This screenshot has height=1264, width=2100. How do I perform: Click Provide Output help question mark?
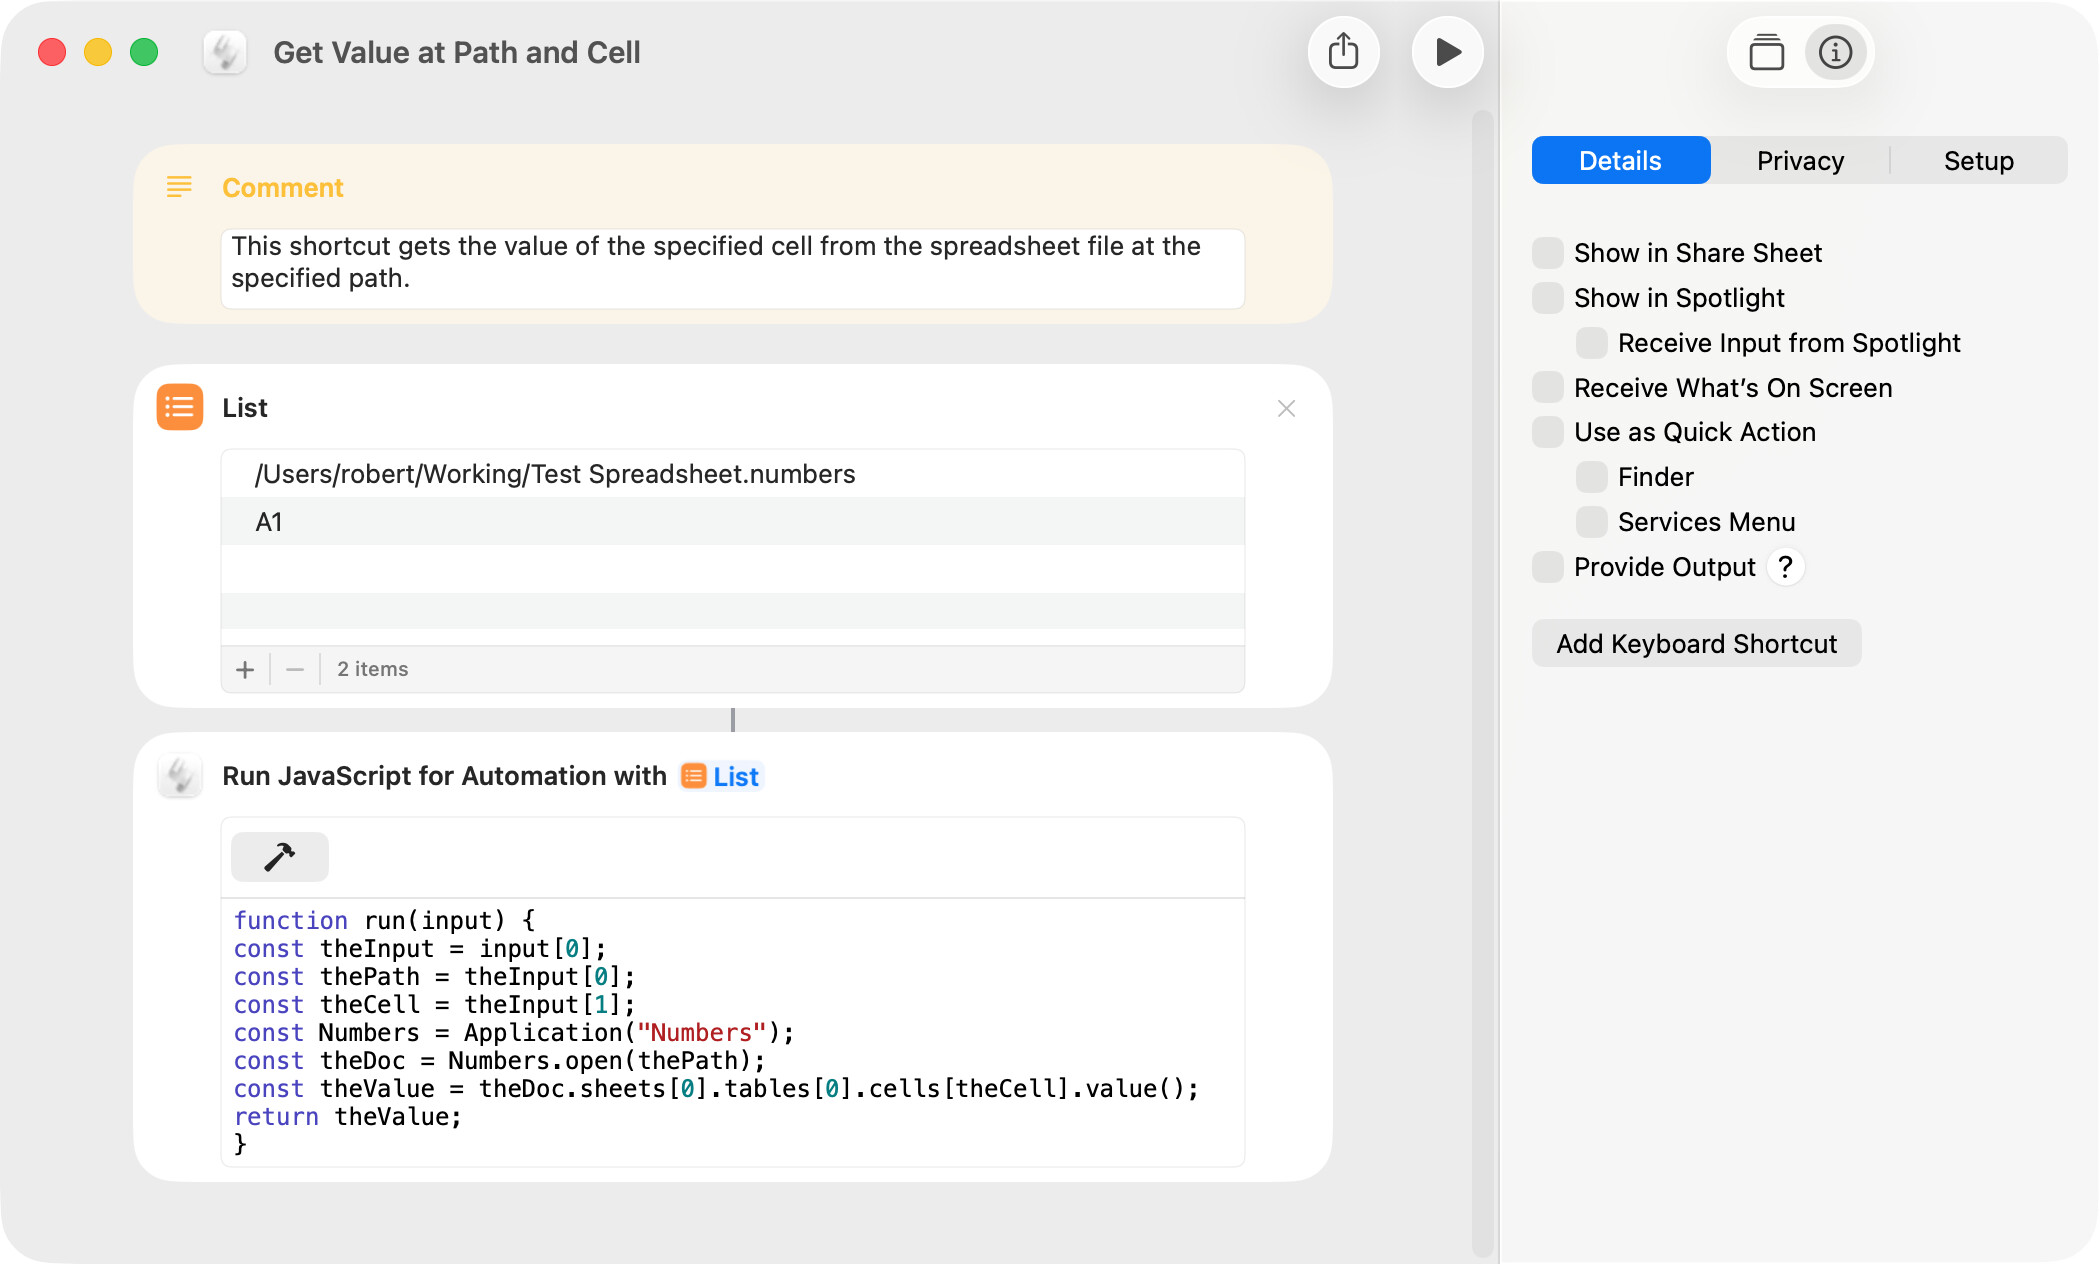tap(1785, 567)
